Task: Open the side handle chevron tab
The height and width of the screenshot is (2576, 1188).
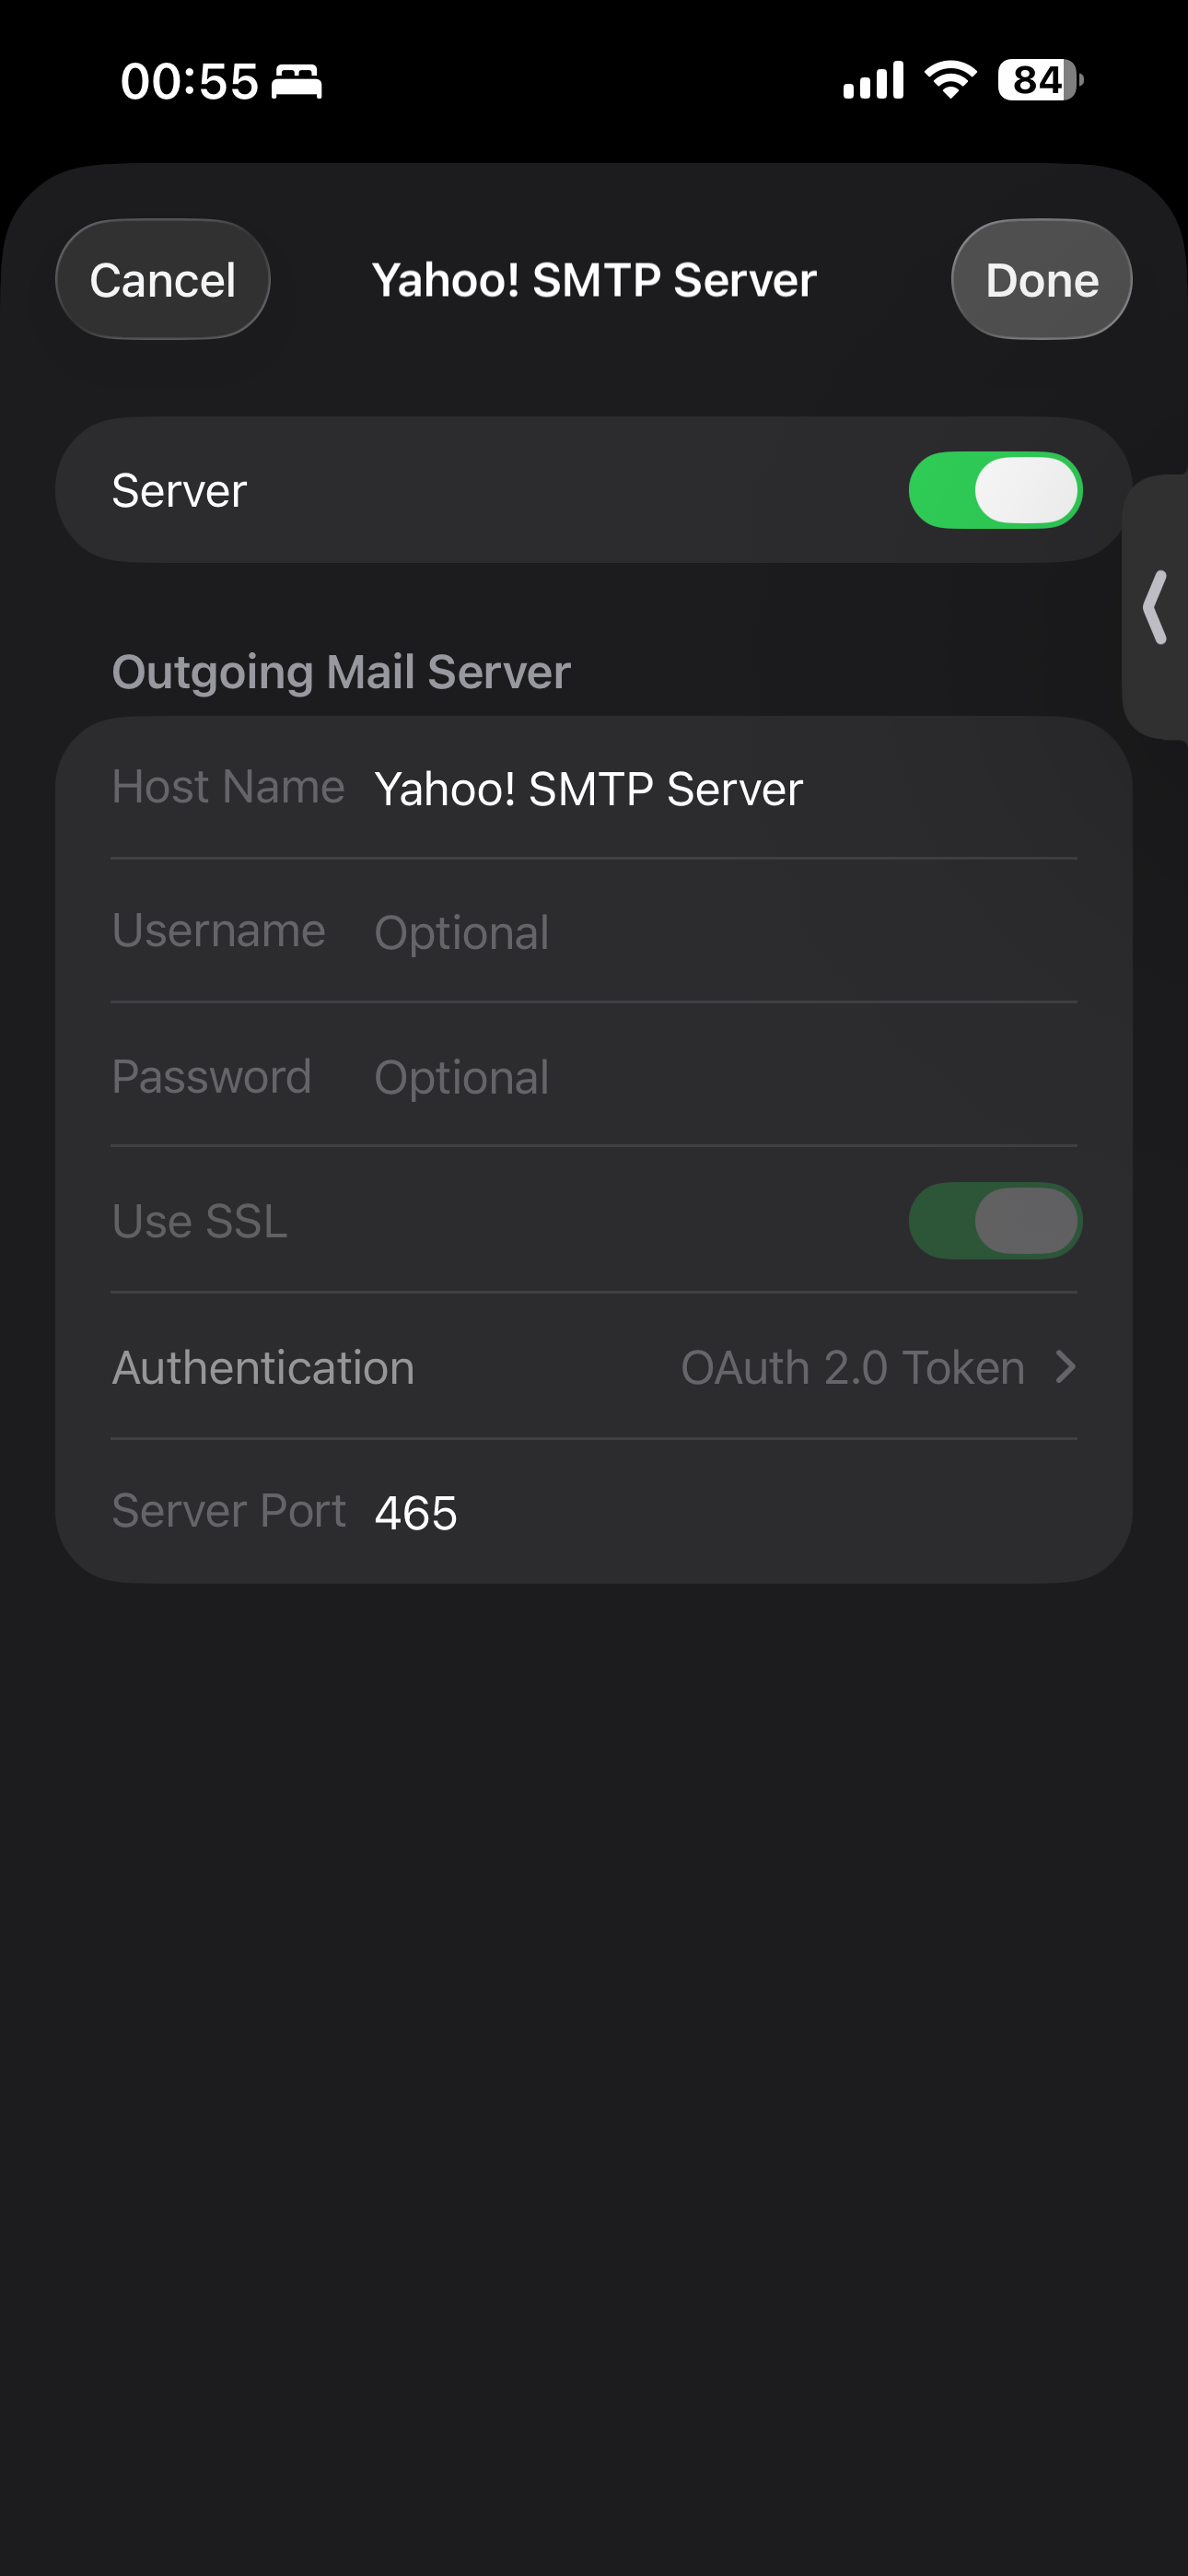Action: coord(1155,607)
